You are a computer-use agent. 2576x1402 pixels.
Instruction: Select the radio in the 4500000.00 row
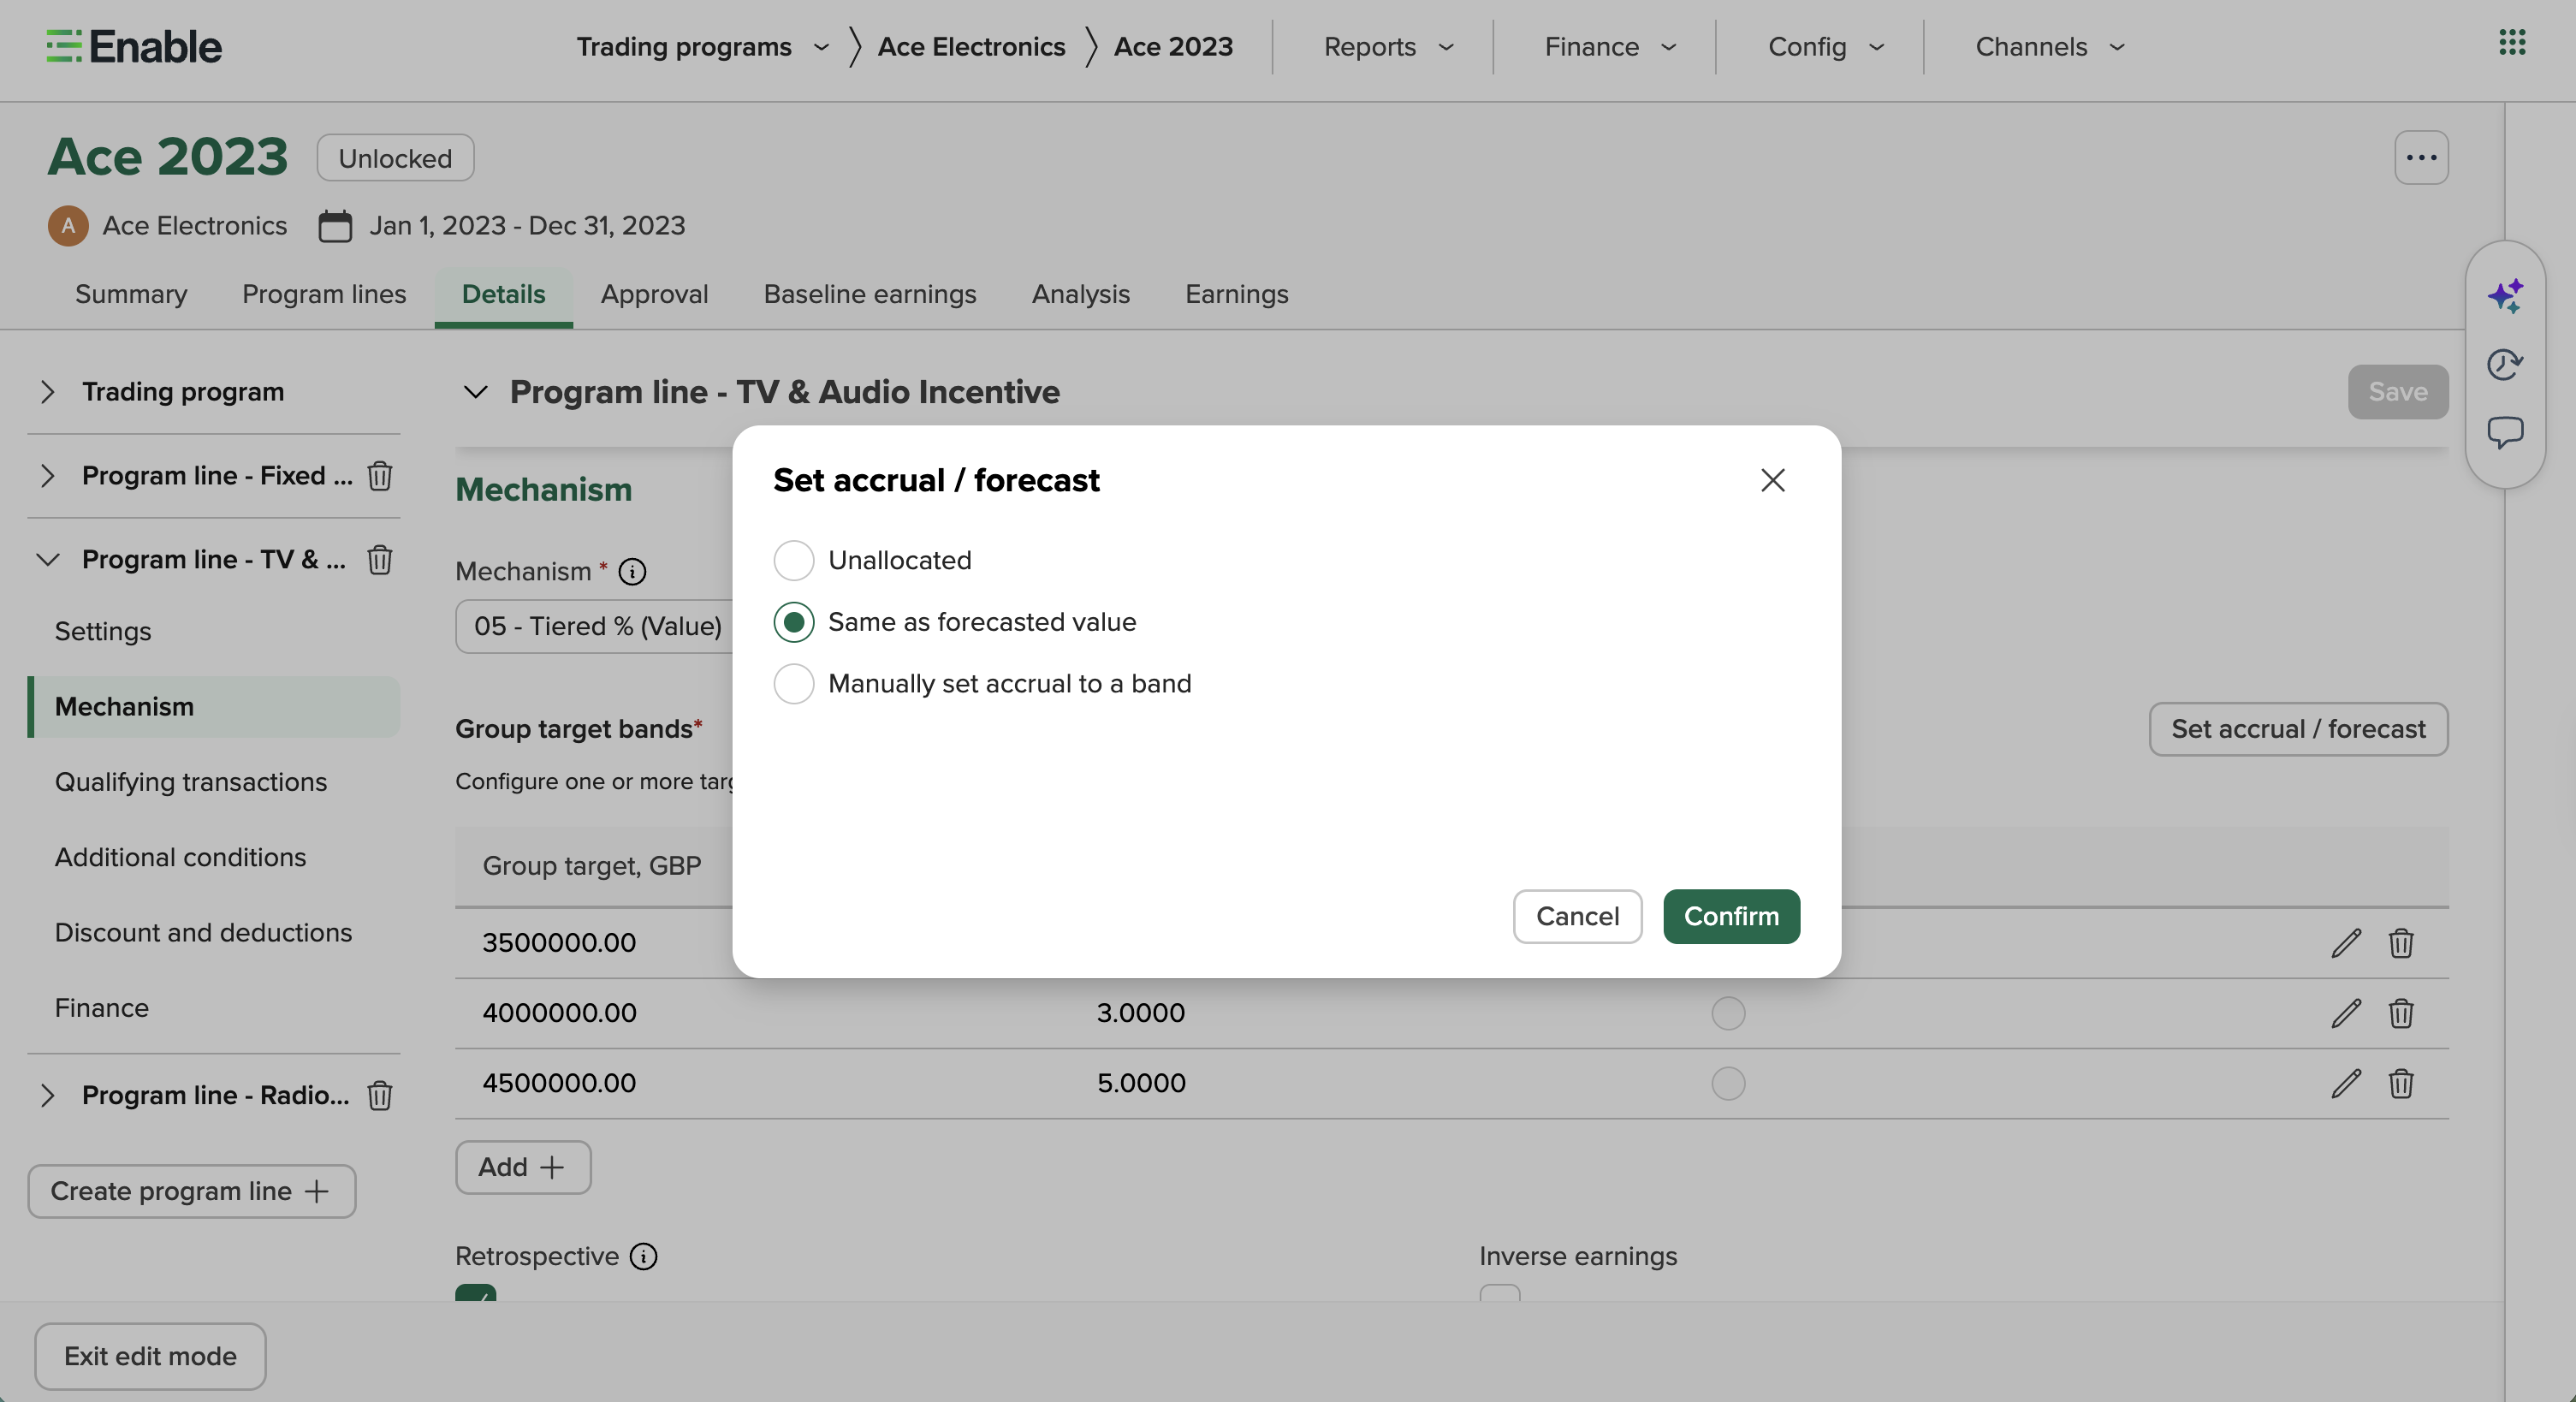click(1728, 1083)
